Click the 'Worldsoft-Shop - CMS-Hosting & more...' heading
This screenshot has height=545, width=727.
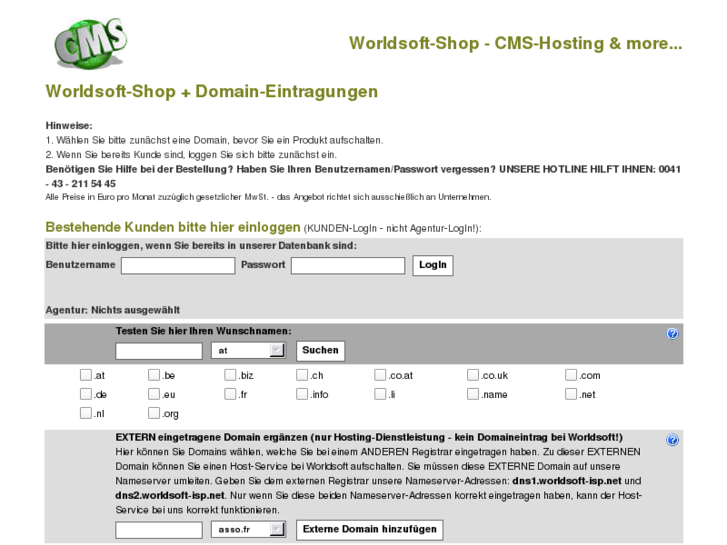point(516,43)
